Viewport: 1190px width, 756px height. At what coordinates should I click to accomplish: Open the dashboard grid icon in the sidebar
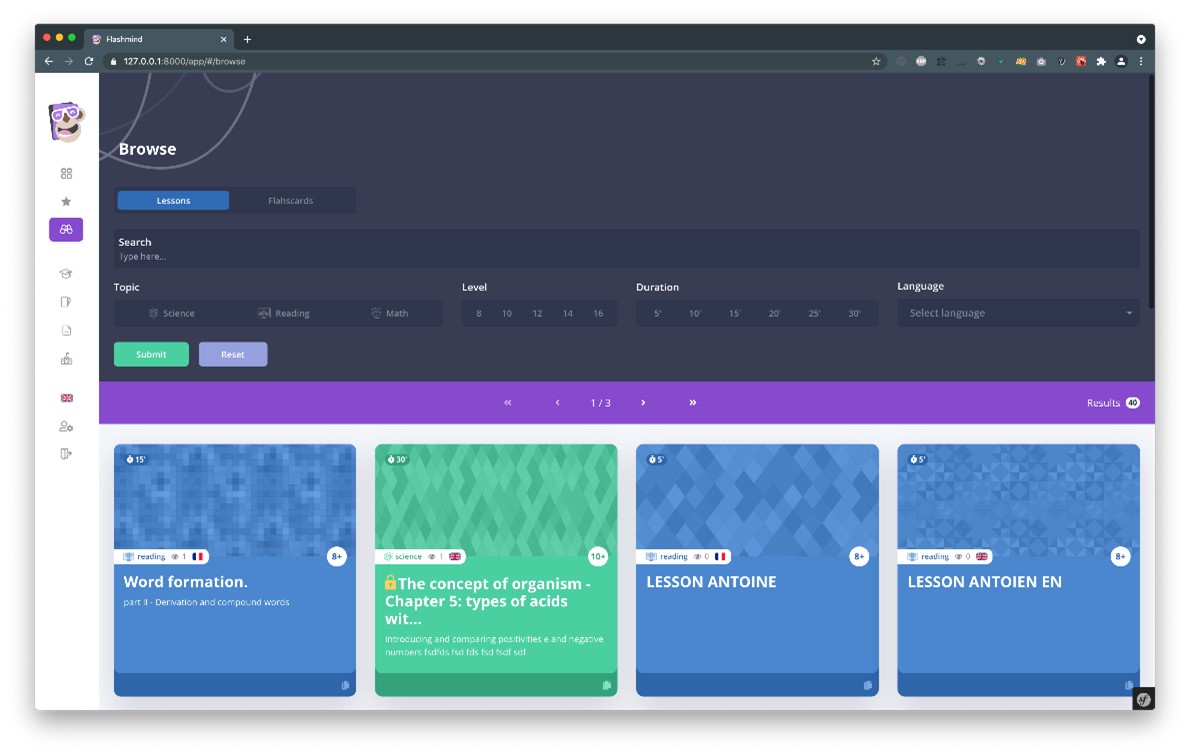[66, 172]
